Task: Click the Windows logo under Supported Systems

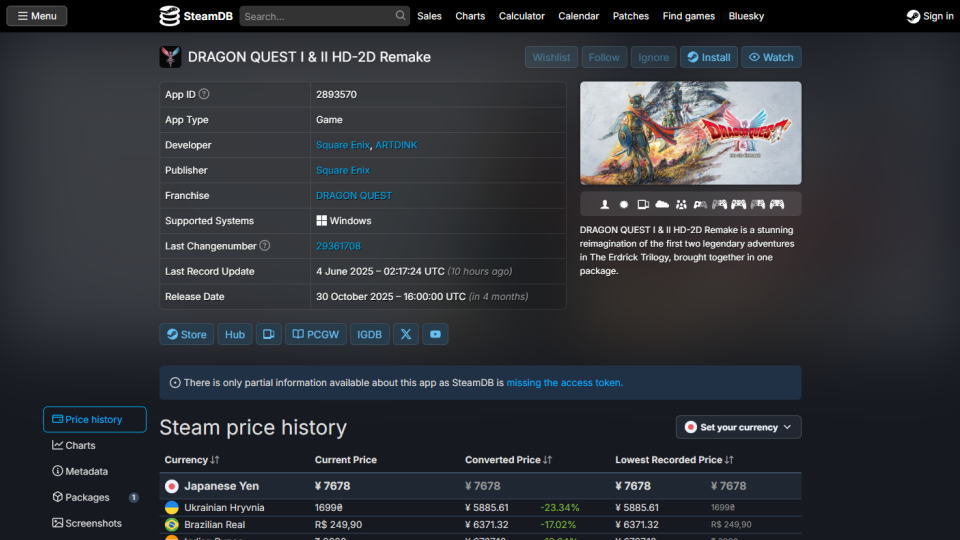Action: [321, 220]
